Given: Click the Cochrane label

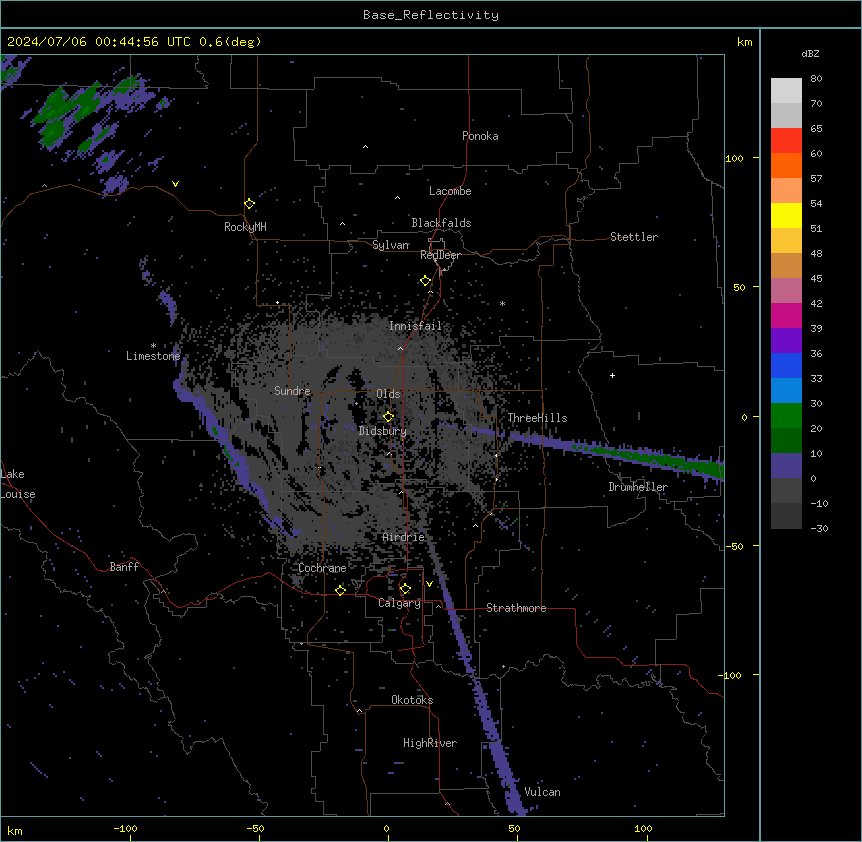Looking at the screenshot, I should 322,568.
